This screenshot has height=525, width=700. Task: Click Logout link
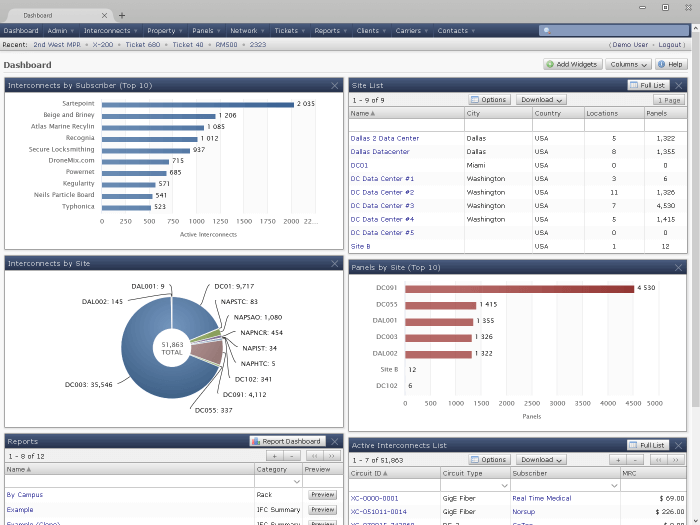coord(671,45)
